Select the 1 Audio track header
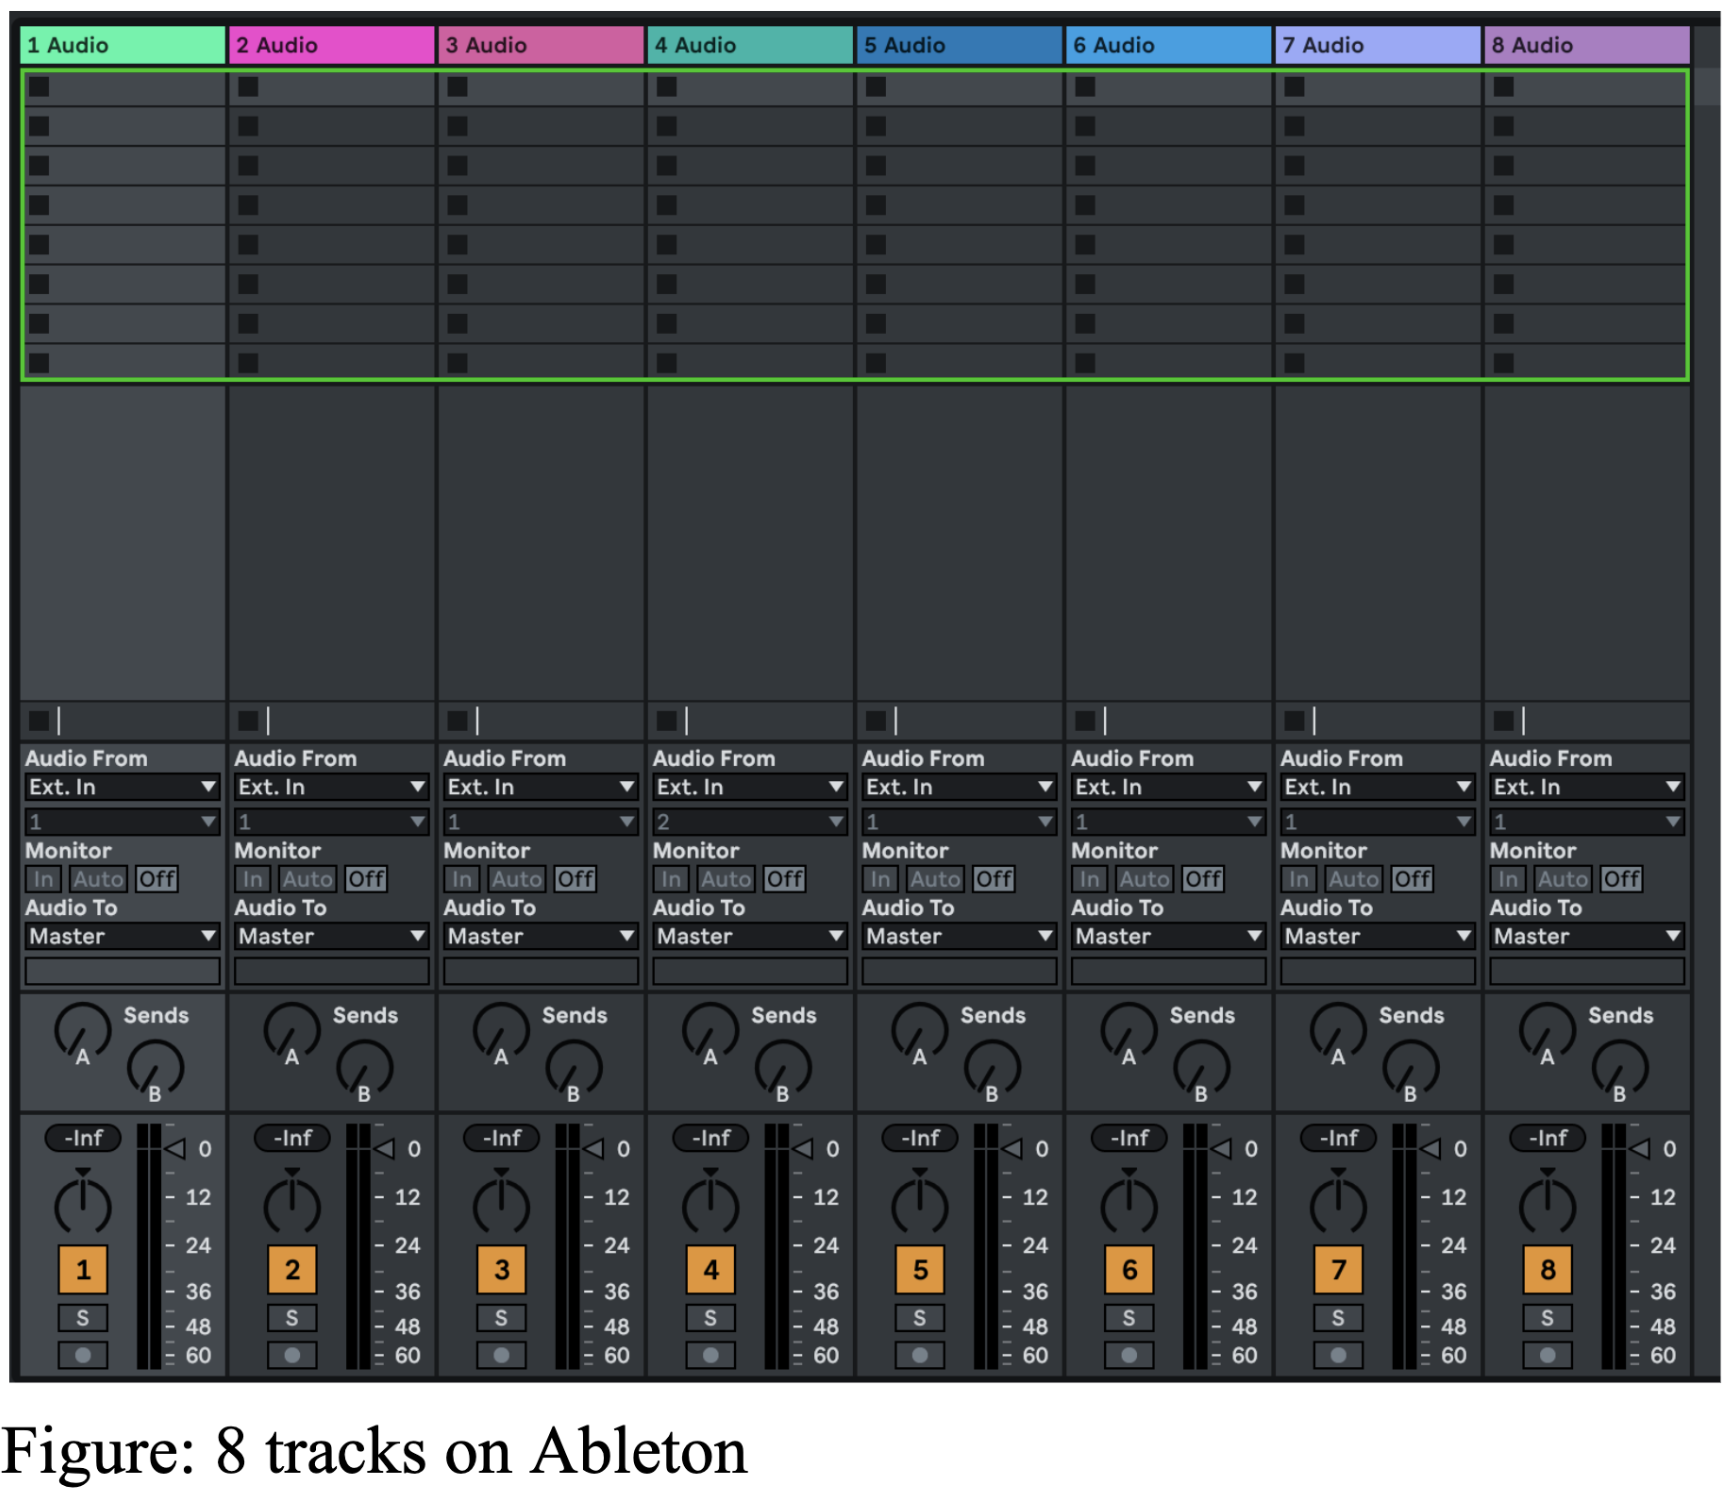The height and width of the screenshot is (1498, 1732). [122, 44]
